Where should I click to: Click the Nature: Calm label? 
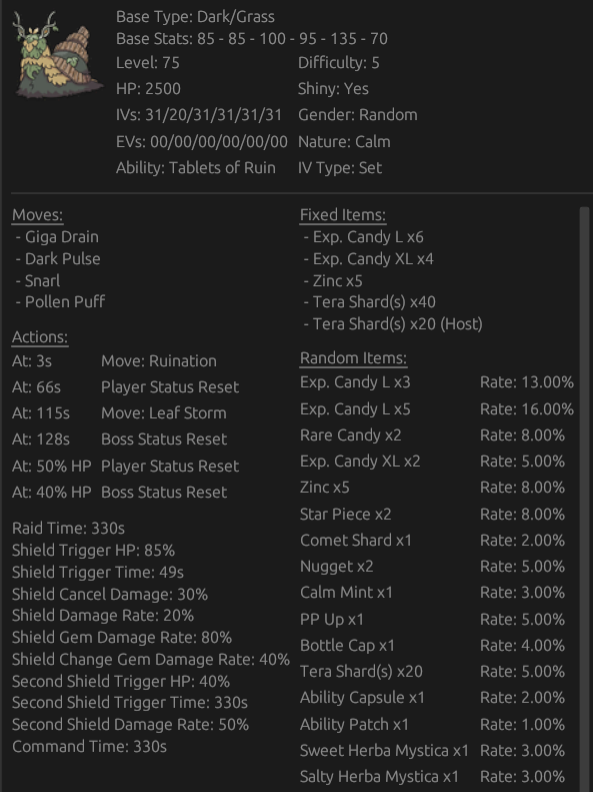click(344, 142)
